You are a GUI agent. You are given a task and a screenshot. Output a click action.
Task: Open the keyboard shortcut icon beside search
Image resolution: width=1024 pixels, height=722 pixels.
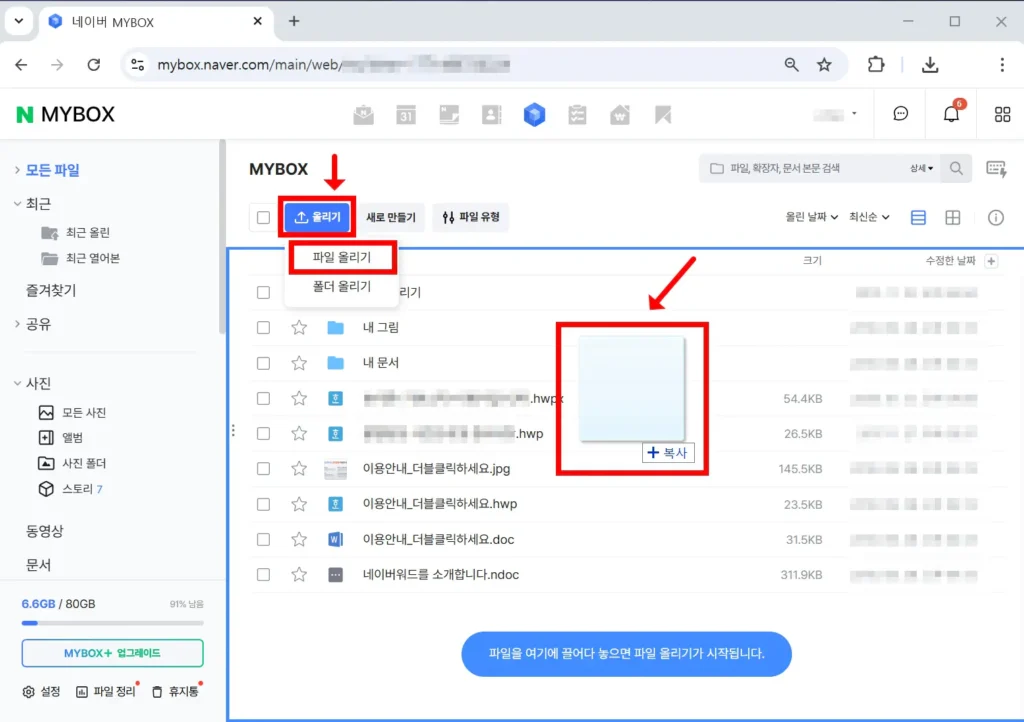pos(997,169)
